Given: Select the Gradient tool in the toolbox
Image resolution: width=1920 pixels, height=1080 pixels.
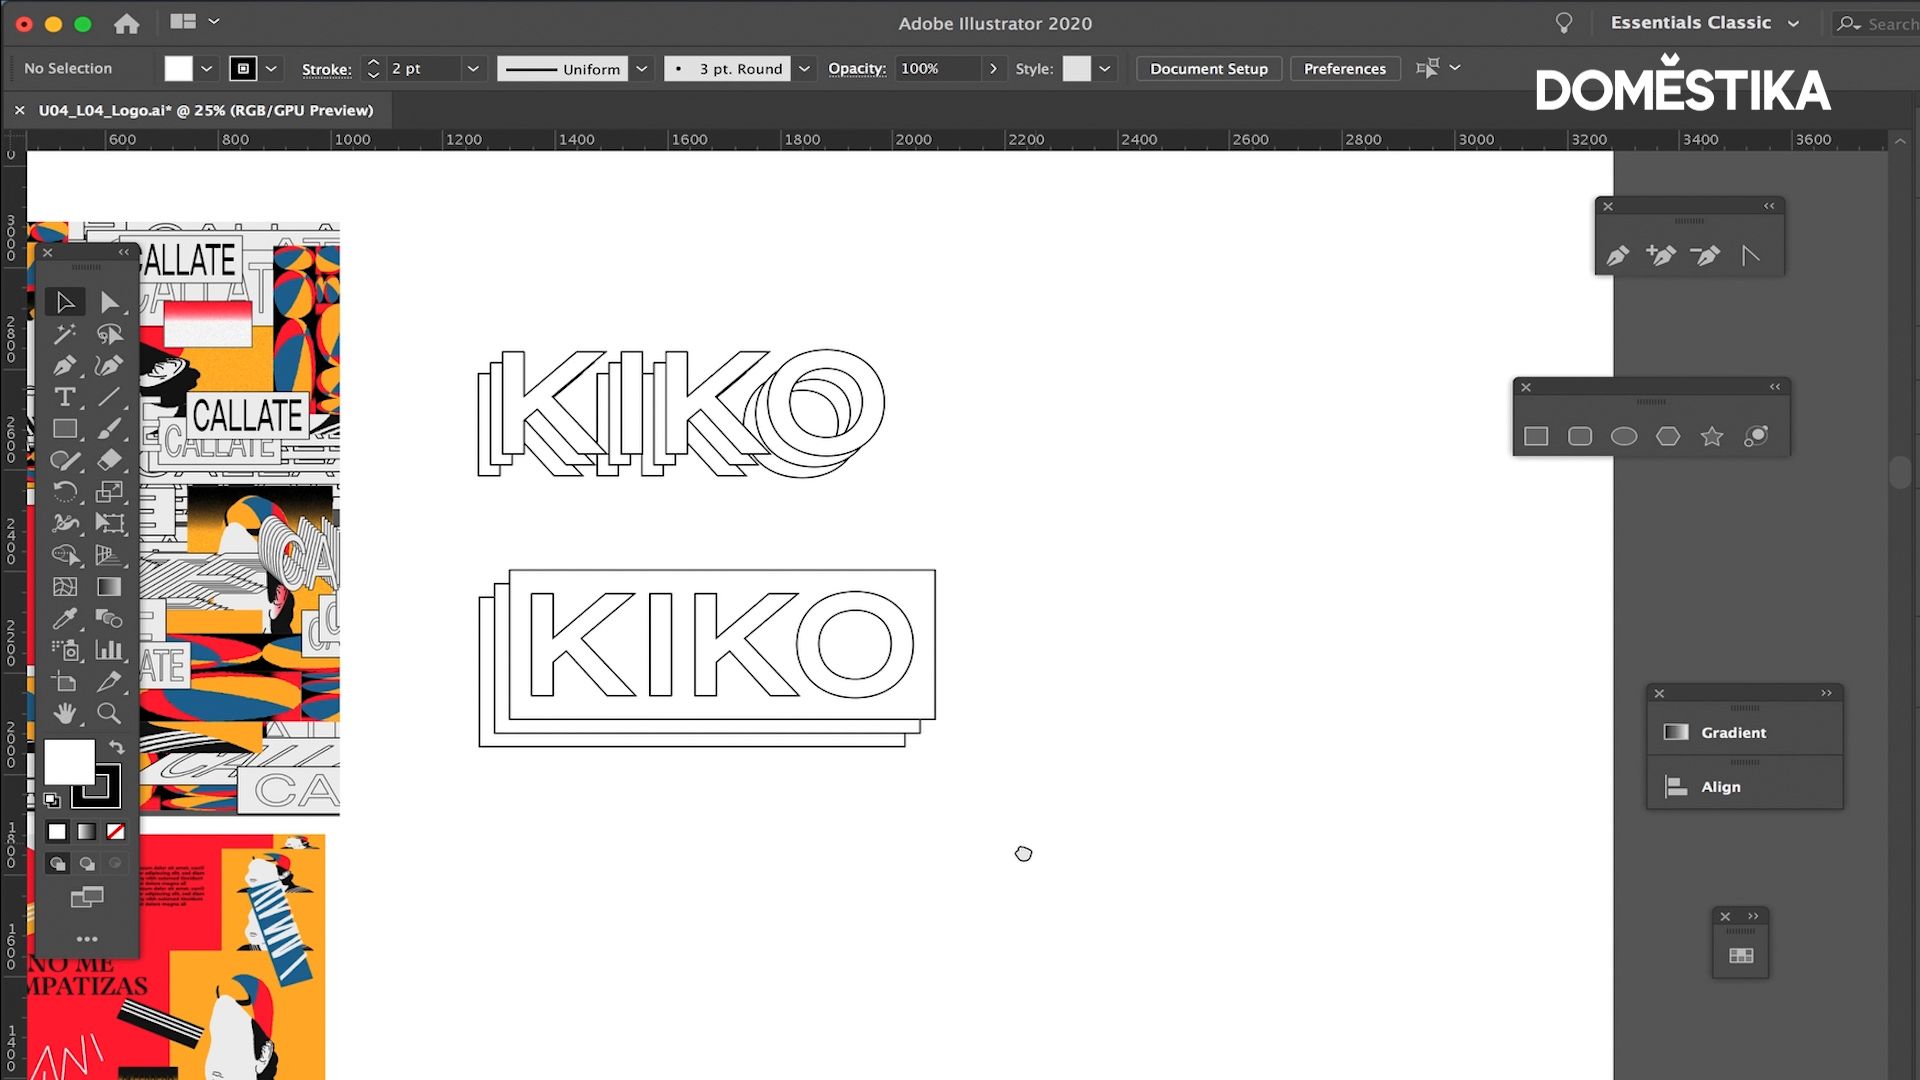Looking at the screenshot, I should (x=109, y=587).
